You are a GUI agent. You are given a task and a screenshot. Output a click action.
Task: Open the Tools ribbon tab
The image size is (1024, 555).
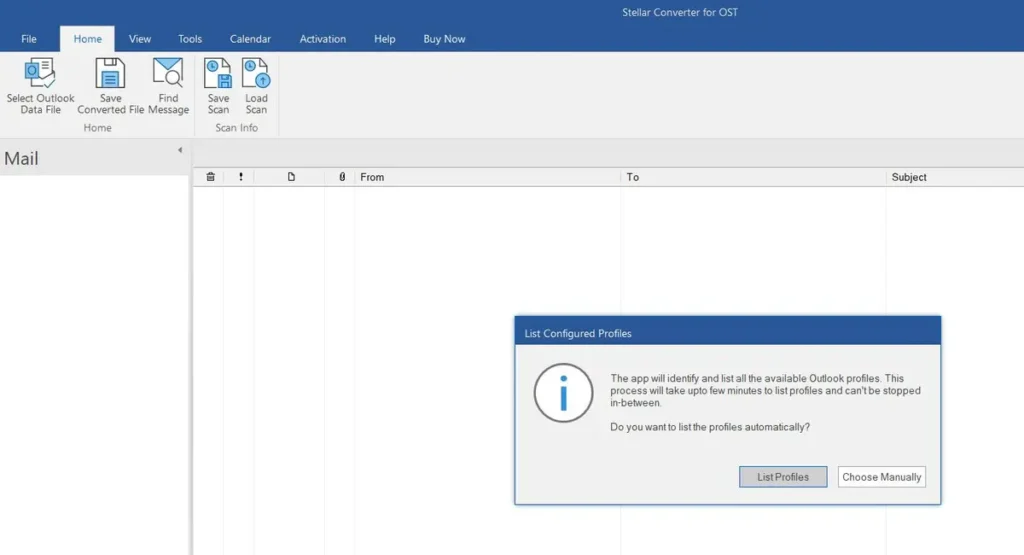click(x=190, y=39)
